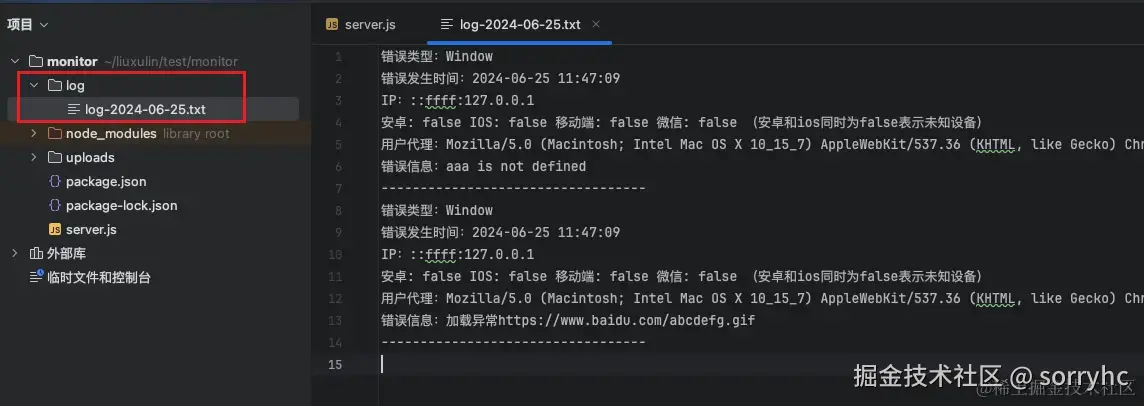Close the log-2024-06-25.txt tab
1144x406 pixels.
coord(597,24)
